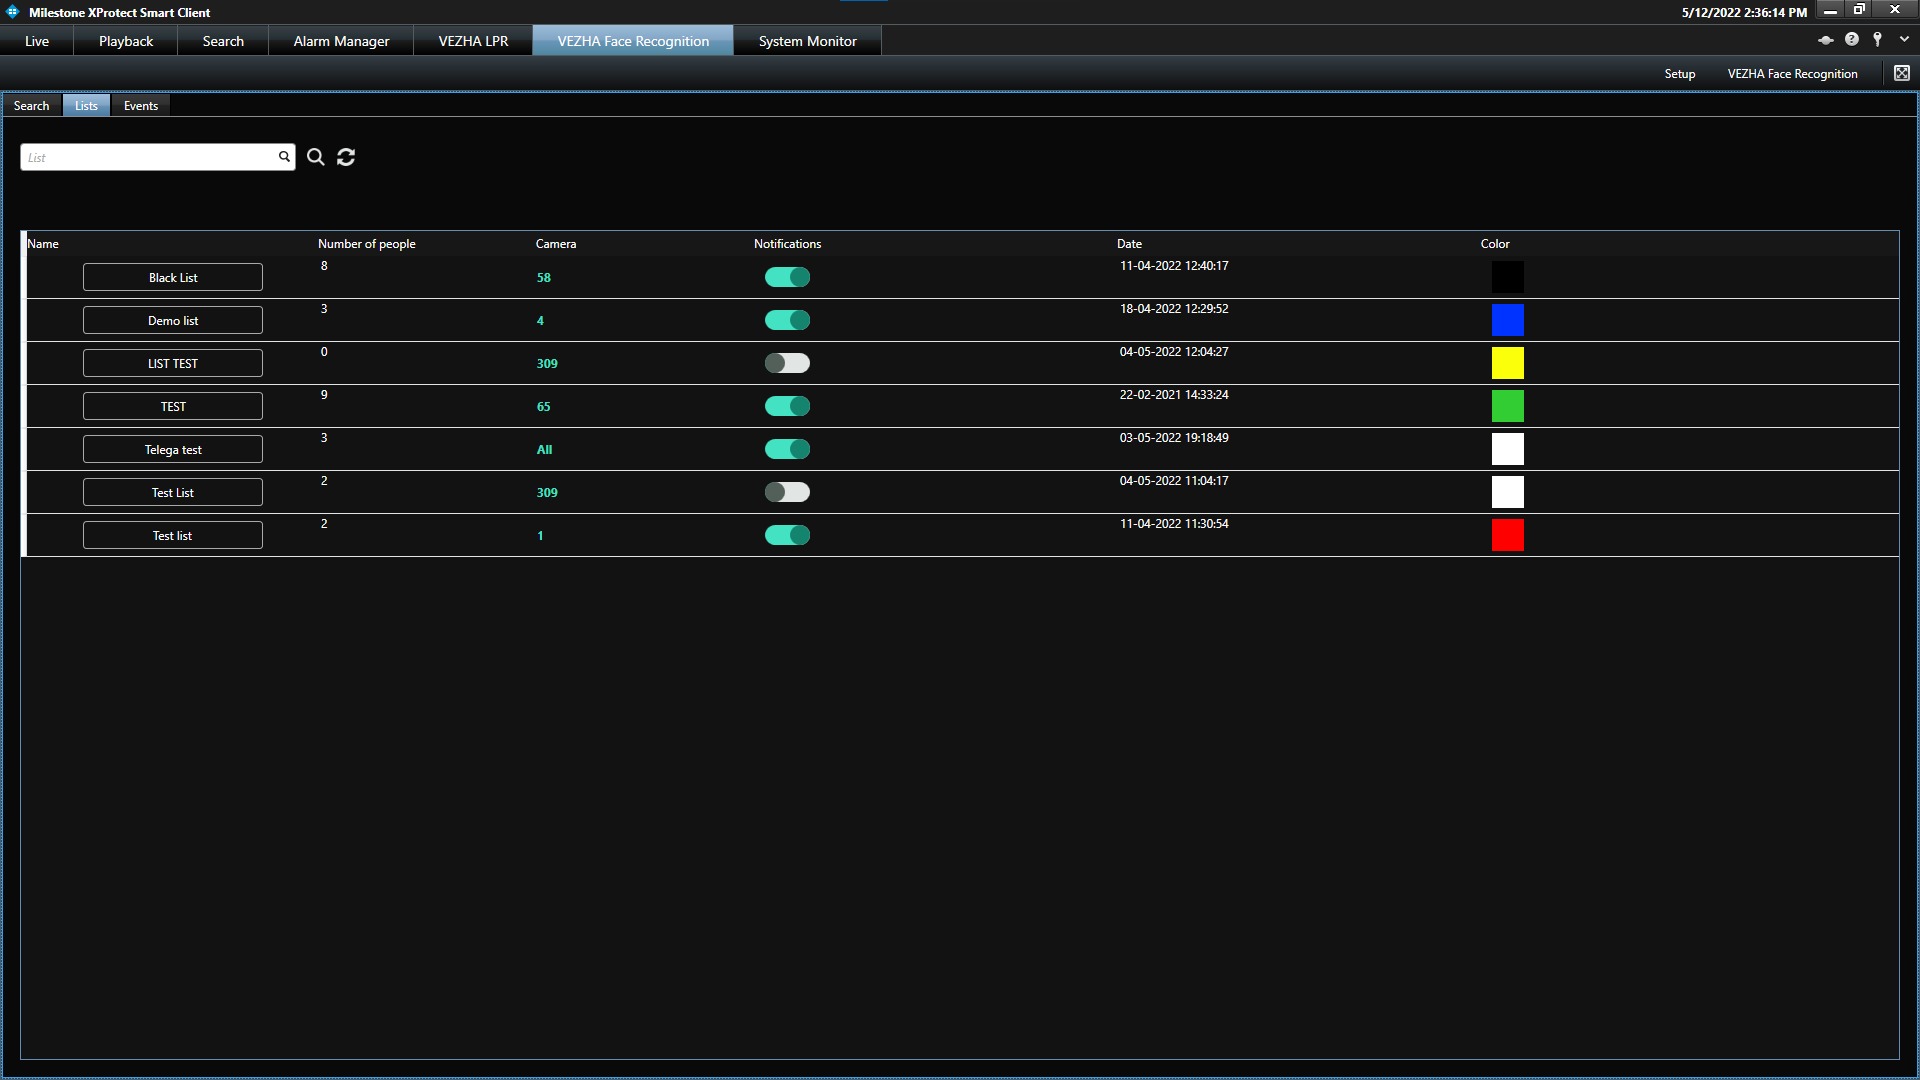Click the Notifications column header
1920x1080 pixels.
click(787, 243)
